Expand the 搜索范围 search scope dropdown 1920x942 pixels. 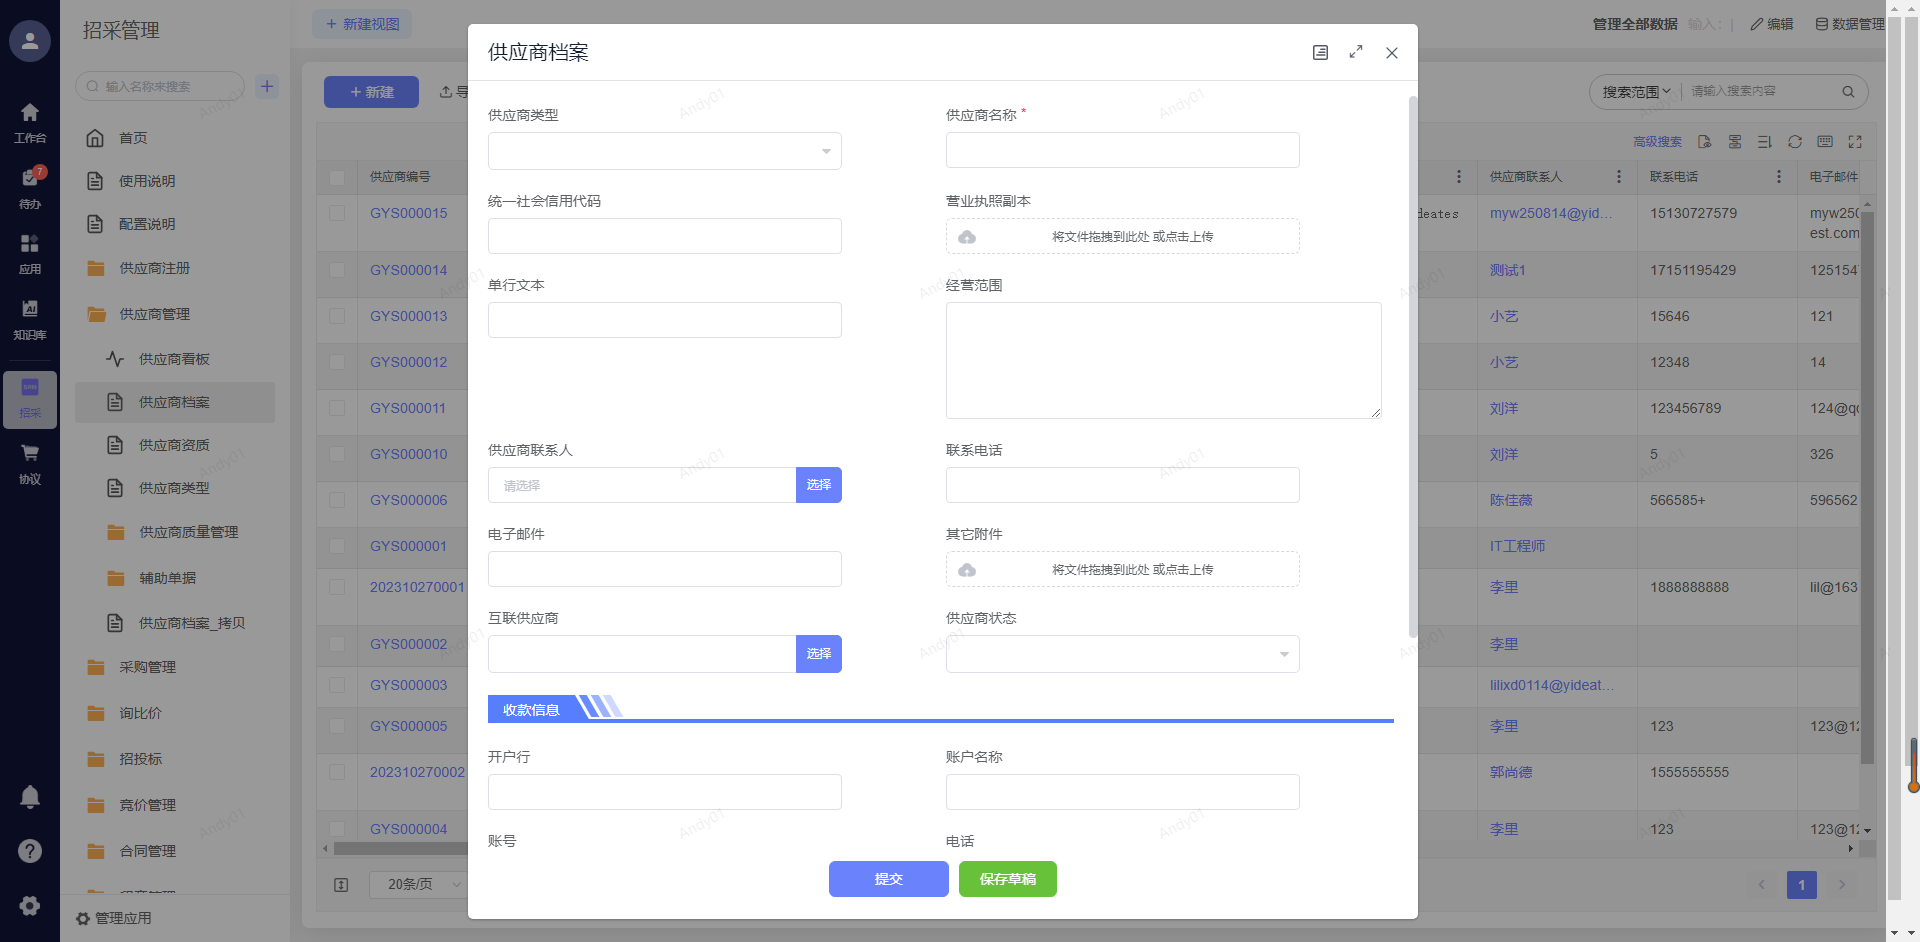pos(1636,92)
